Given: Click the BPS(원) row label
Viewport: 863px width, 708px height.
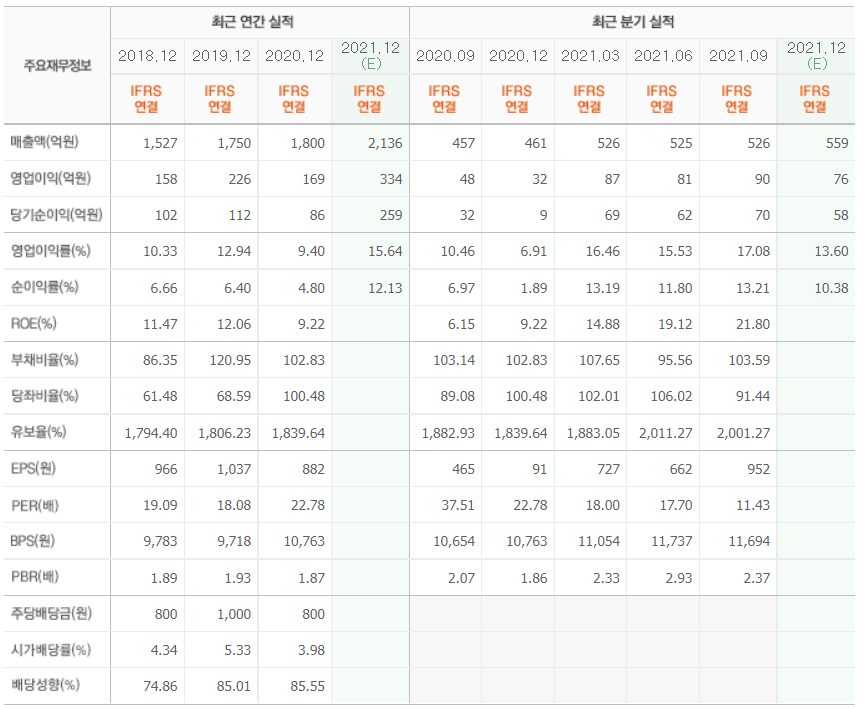Looking at the screenshot, I should tap(33, 541).
